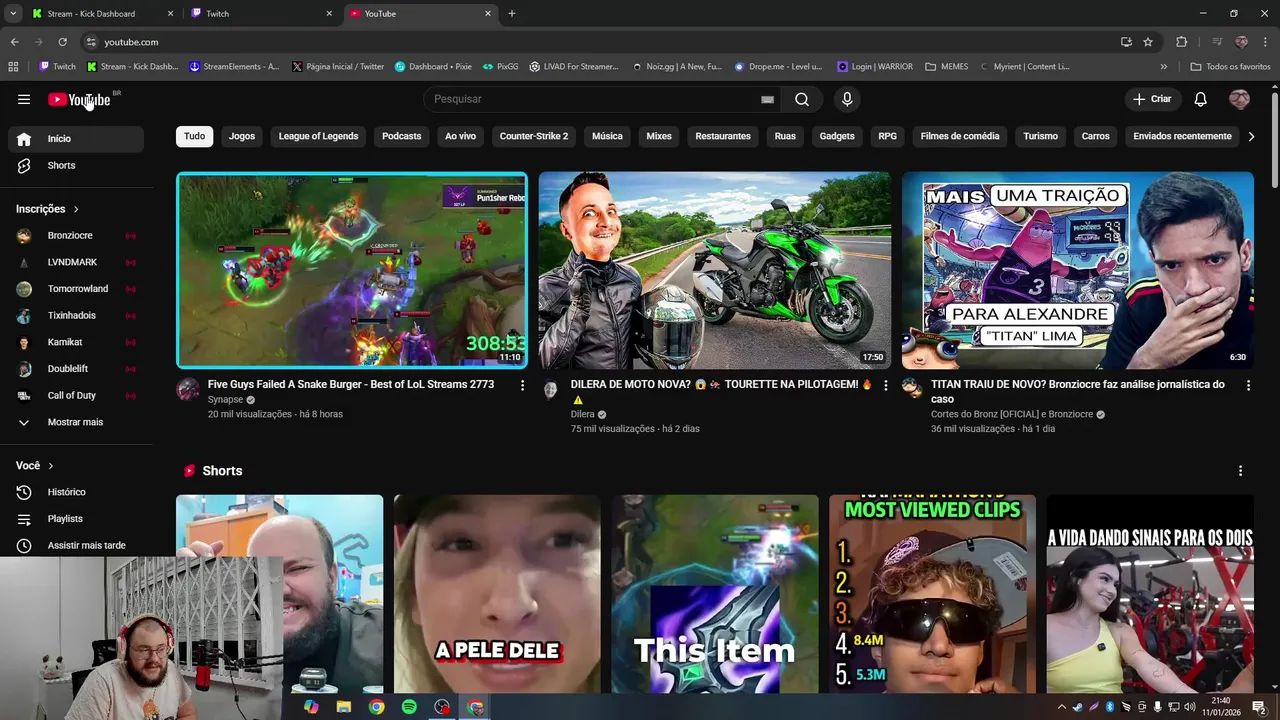Show hidden bookmarks with double chevron
The image size is (1280, 720).
[1163, 67]
